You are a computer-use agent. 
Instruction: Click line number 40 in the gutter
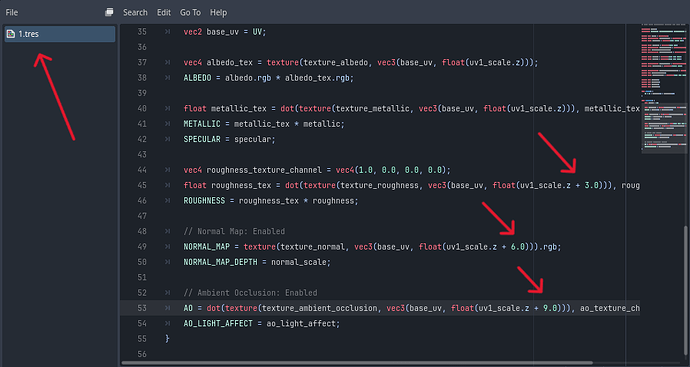[142, 108]
